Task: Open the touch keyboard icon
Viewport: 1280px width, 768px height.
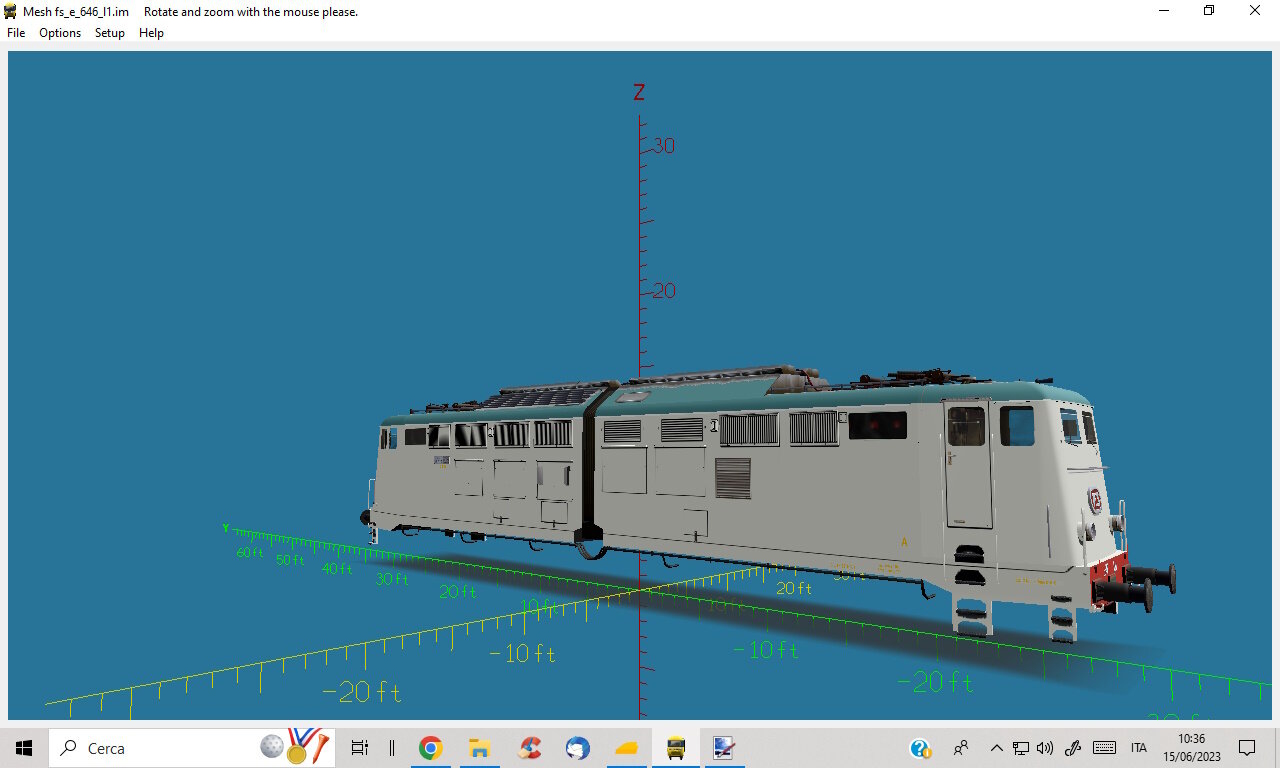Action: pos(1104,748)
